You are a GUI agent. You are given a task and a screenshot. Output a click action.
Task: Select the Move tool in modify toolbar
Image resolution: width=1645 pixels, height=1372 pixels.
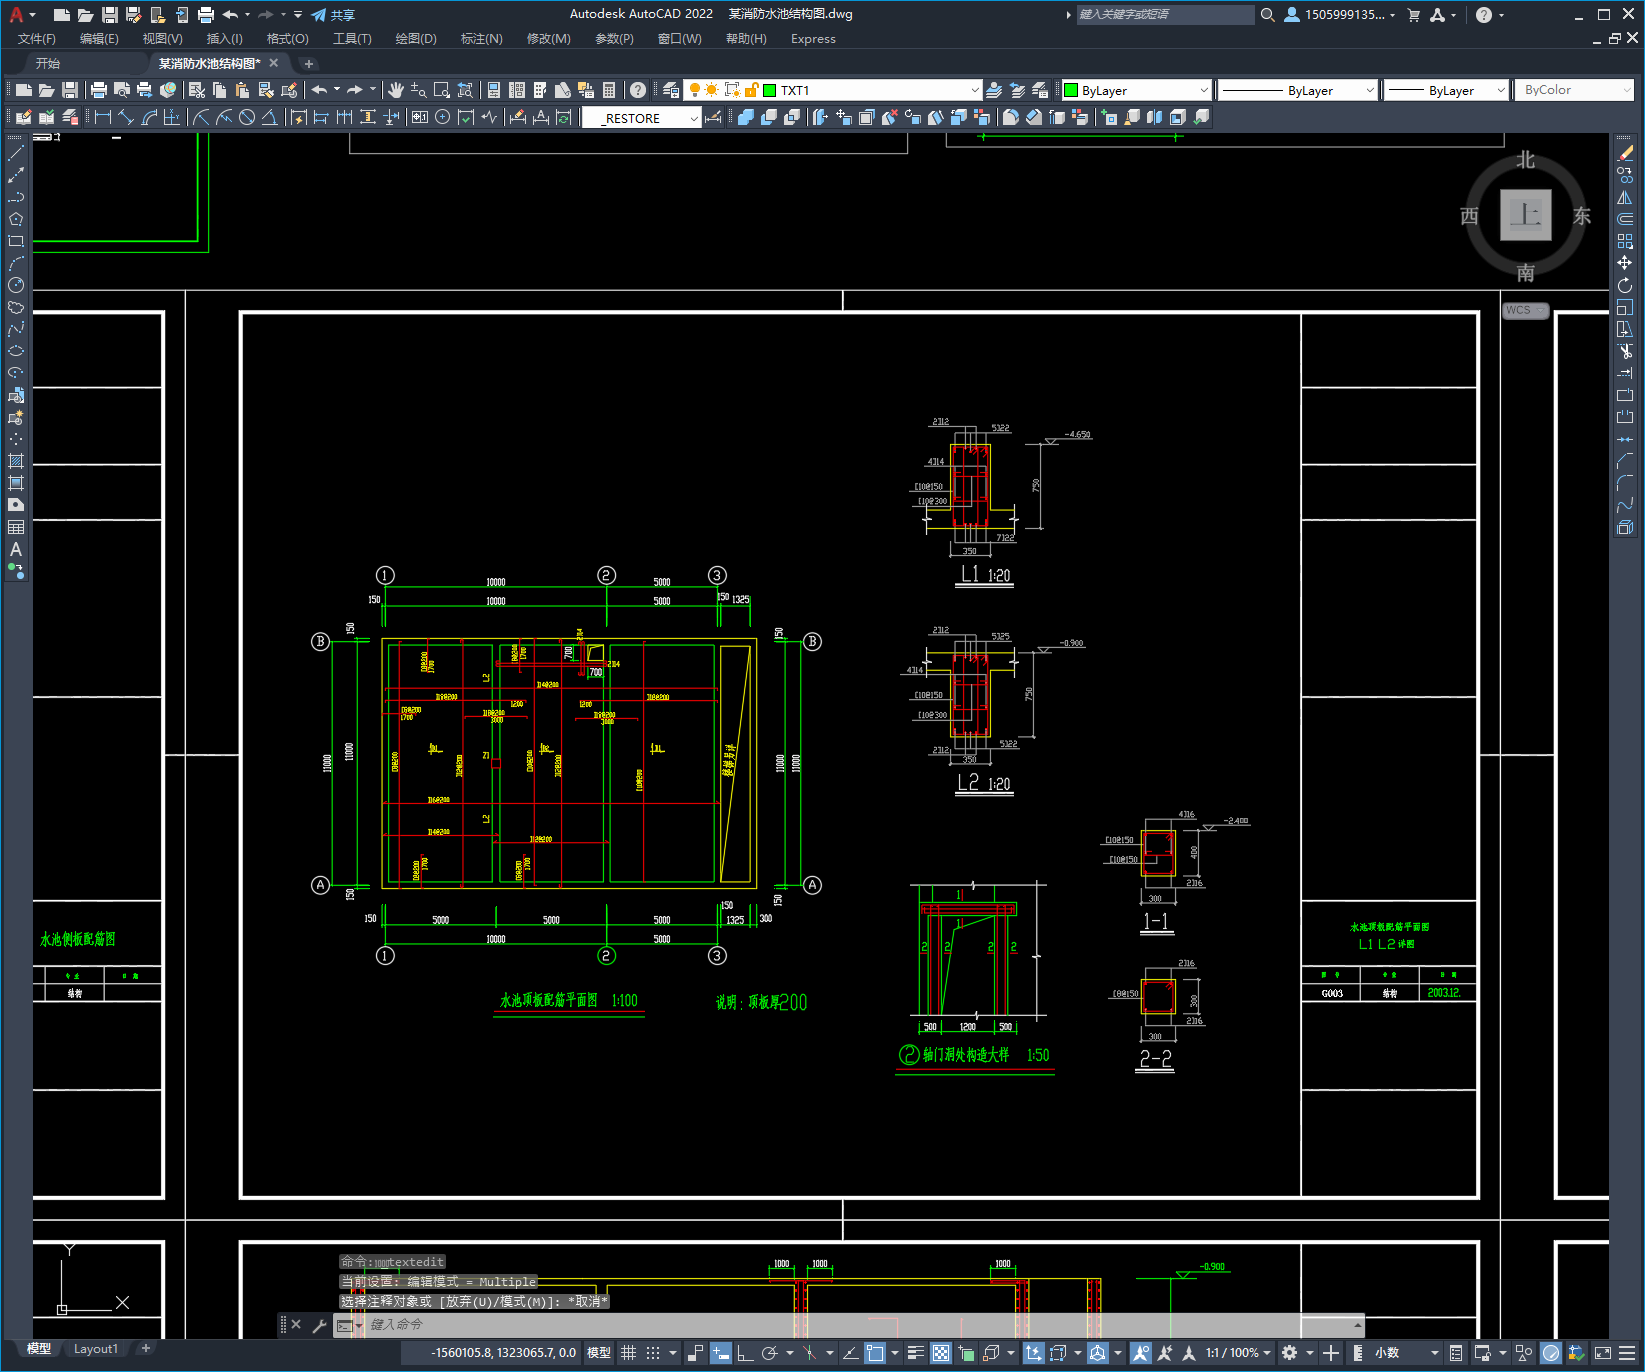click(1625, 263)
